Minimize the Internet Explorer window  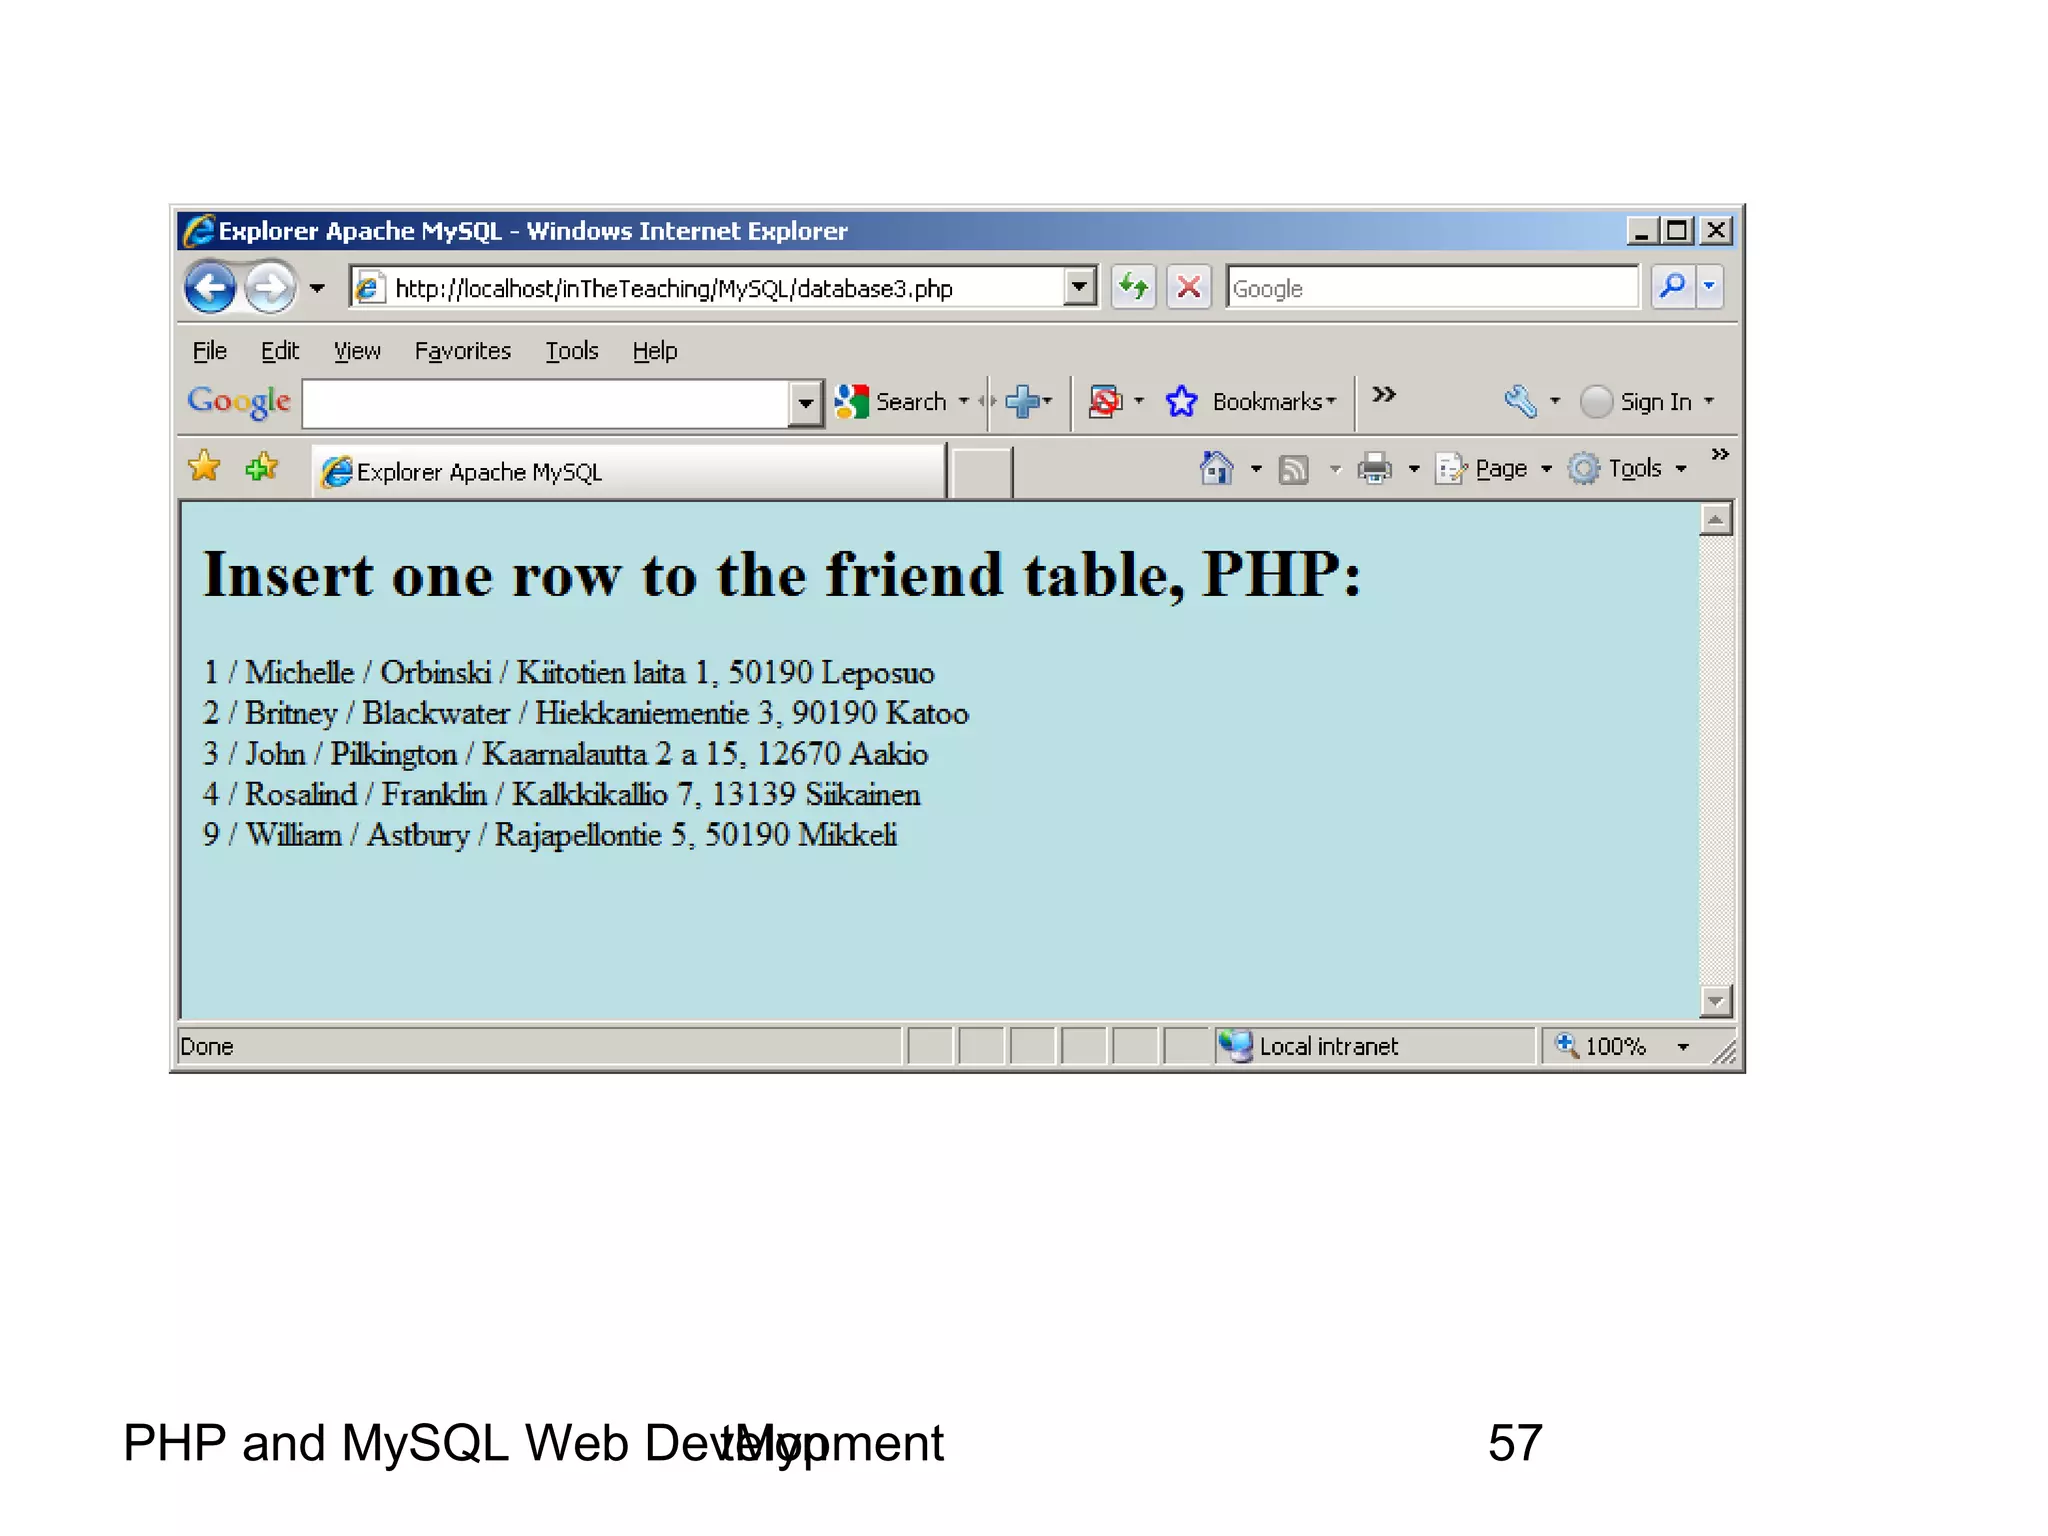coord(1641,231)
